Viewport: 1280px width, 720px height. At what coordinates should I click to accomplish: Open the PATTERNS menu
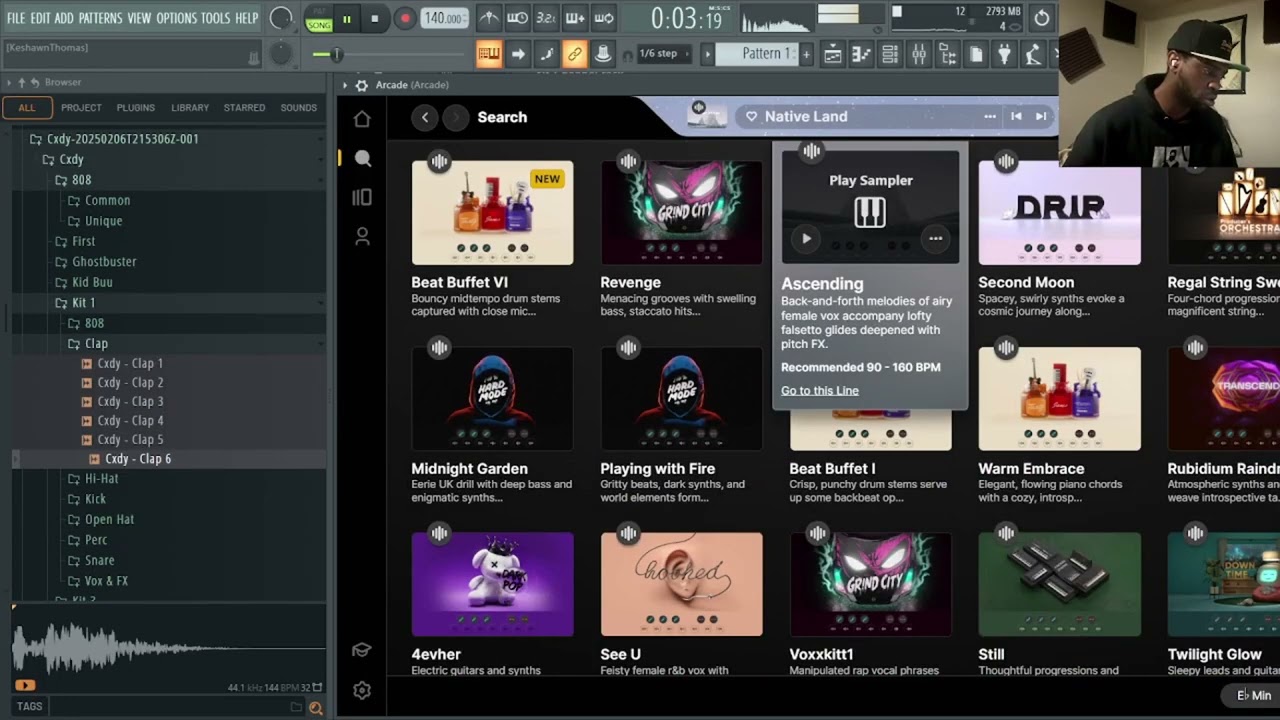(x=100, y=18)
